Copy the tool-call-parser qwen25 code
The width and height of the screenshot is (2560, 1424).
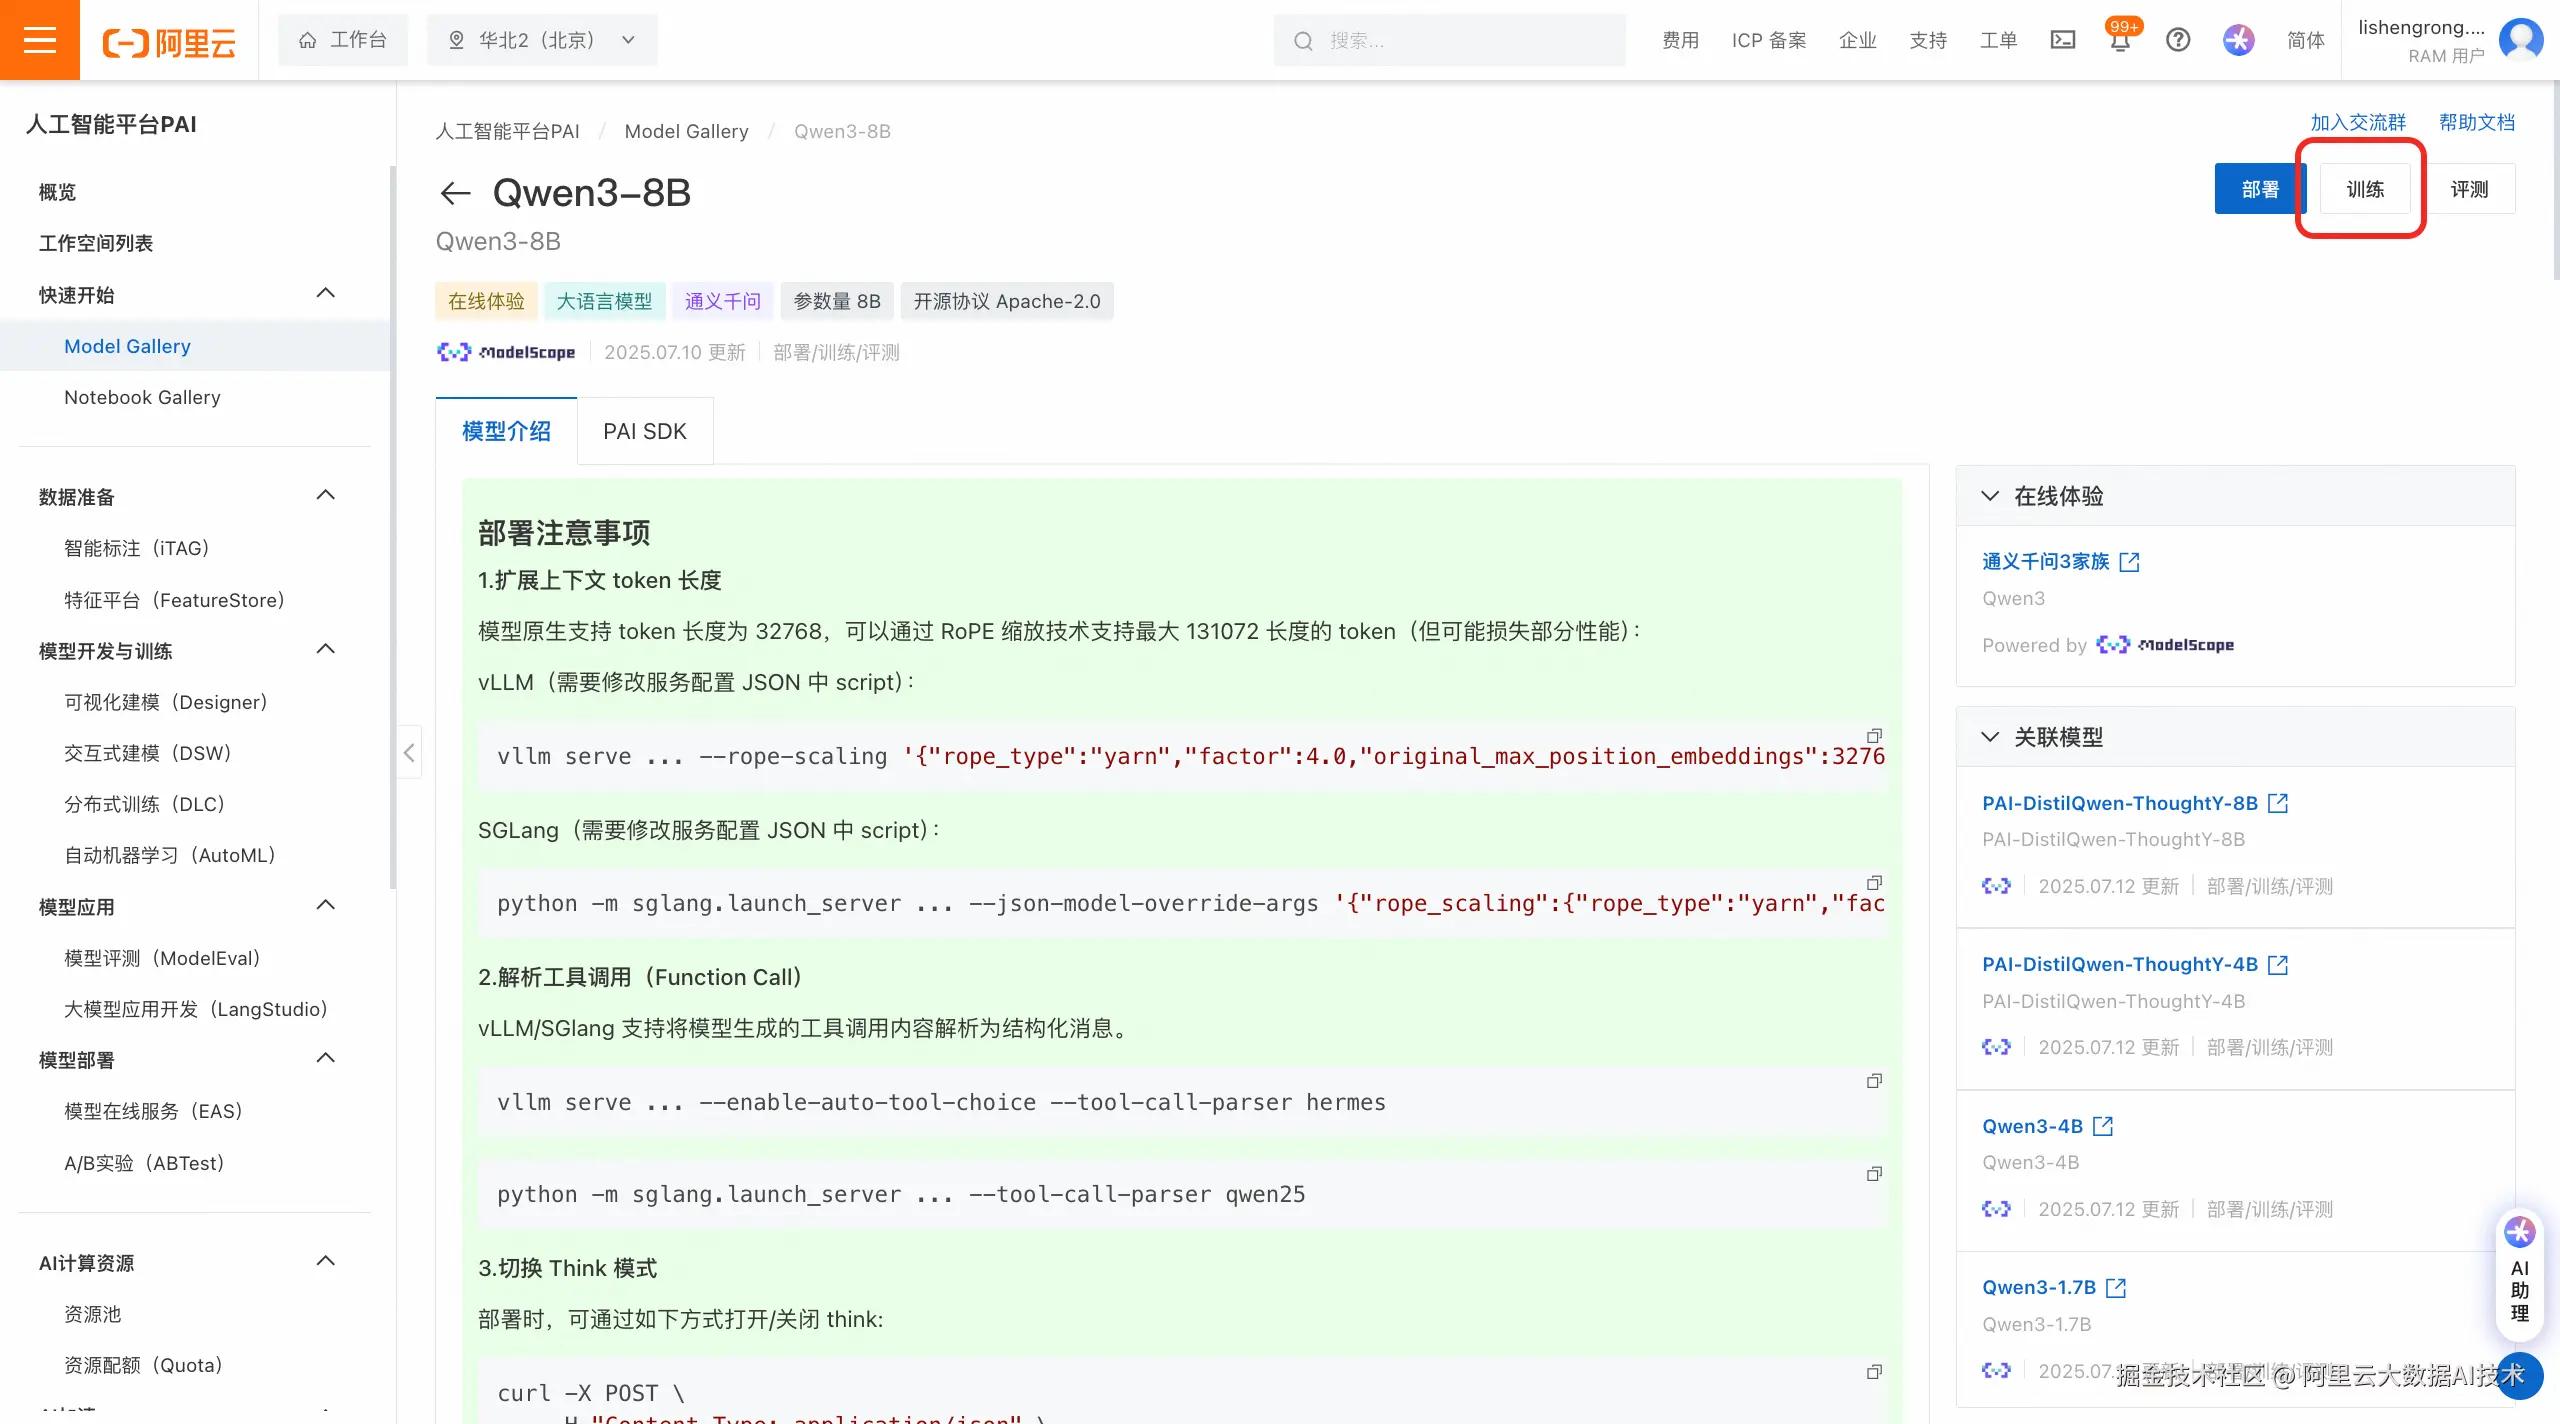tap(1874, 1173)
